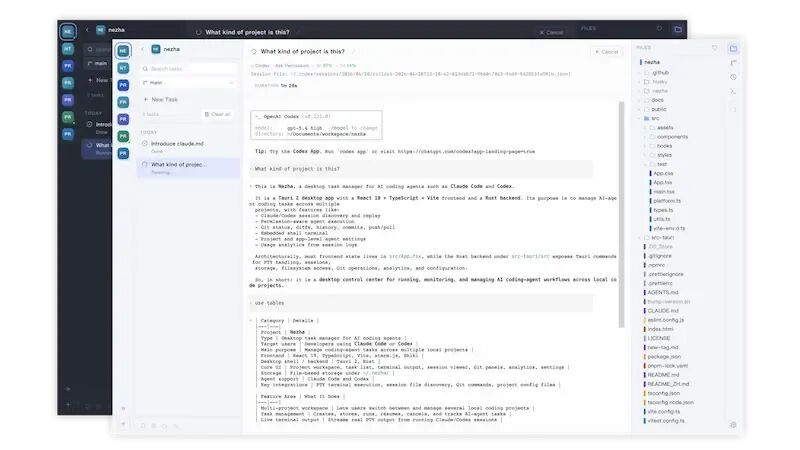Select the What kind of projec... task
Image resolution: width=800 pixels, height=450 pixels.
(188, 168)
